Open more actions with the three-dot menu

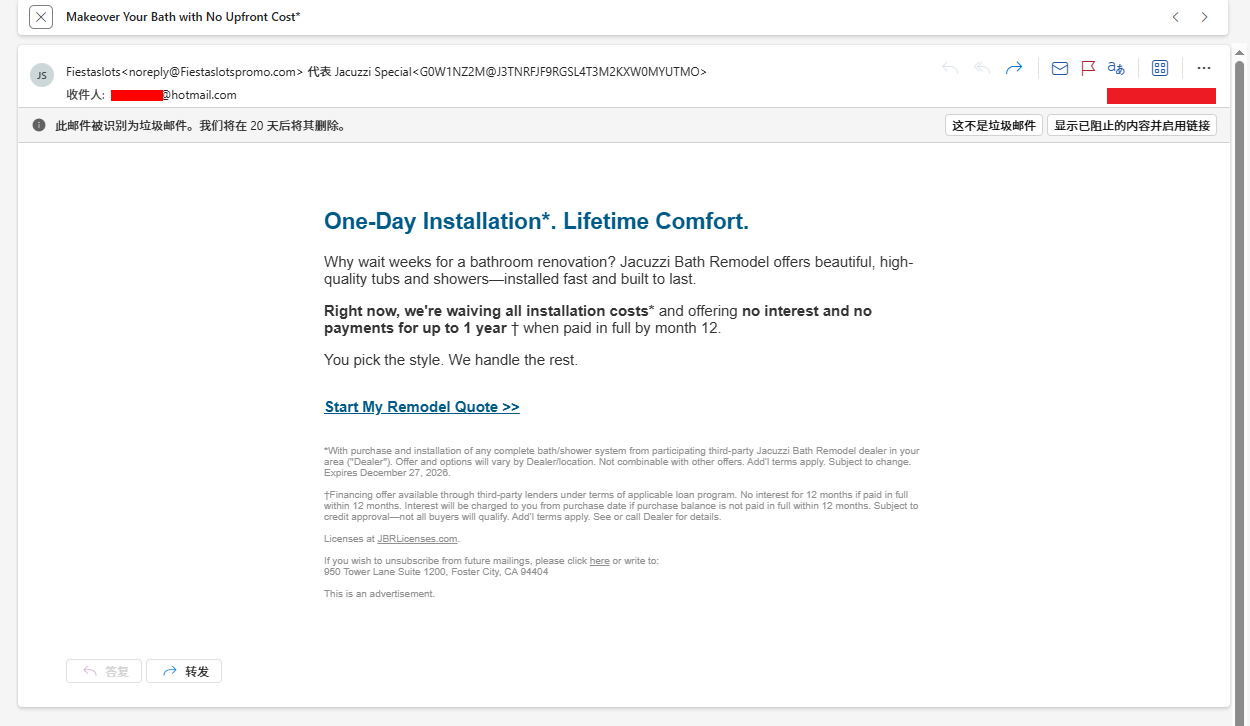coord(1204,68)
